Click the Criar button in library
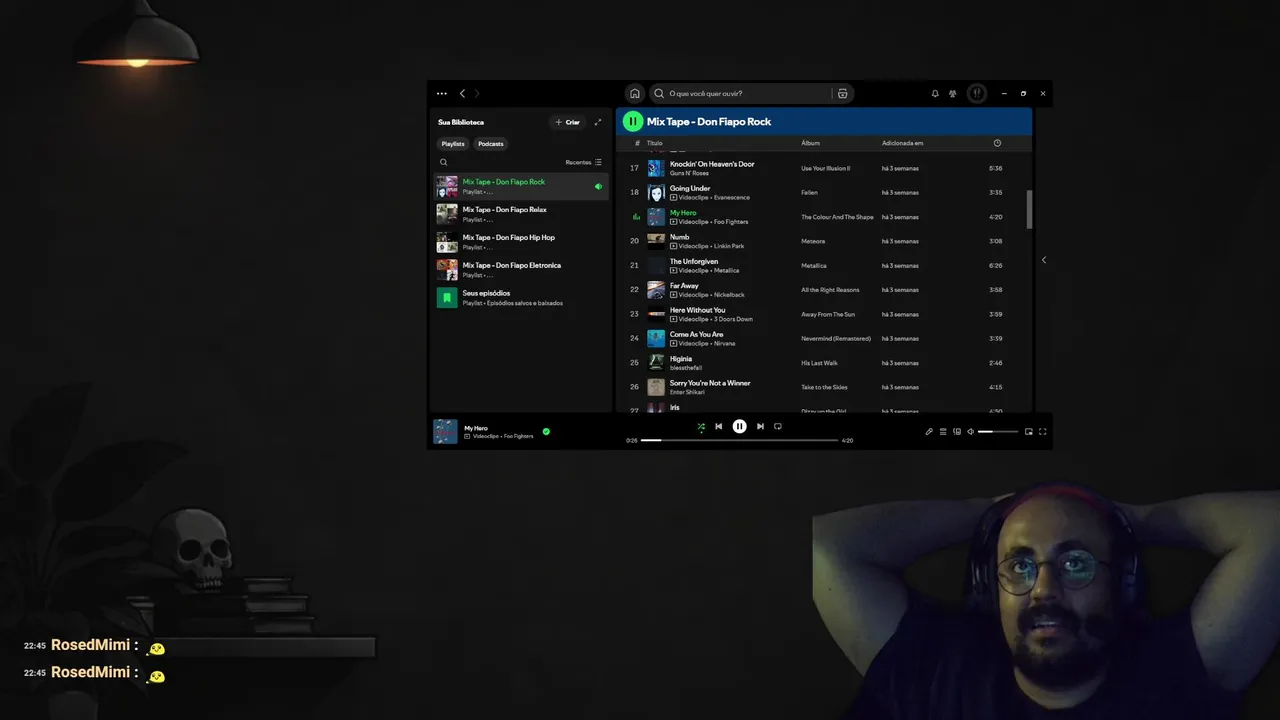 568,122
